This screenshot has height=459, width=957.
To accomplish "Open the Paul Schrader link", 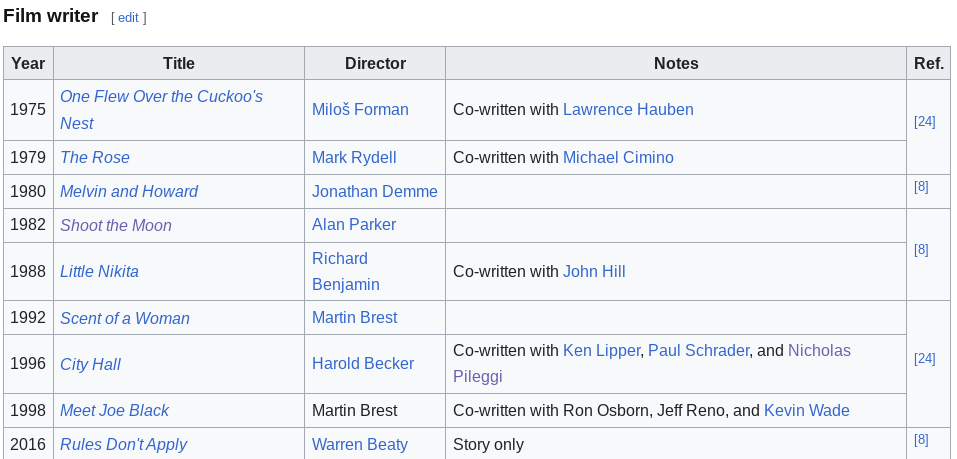I will point(698,351).
